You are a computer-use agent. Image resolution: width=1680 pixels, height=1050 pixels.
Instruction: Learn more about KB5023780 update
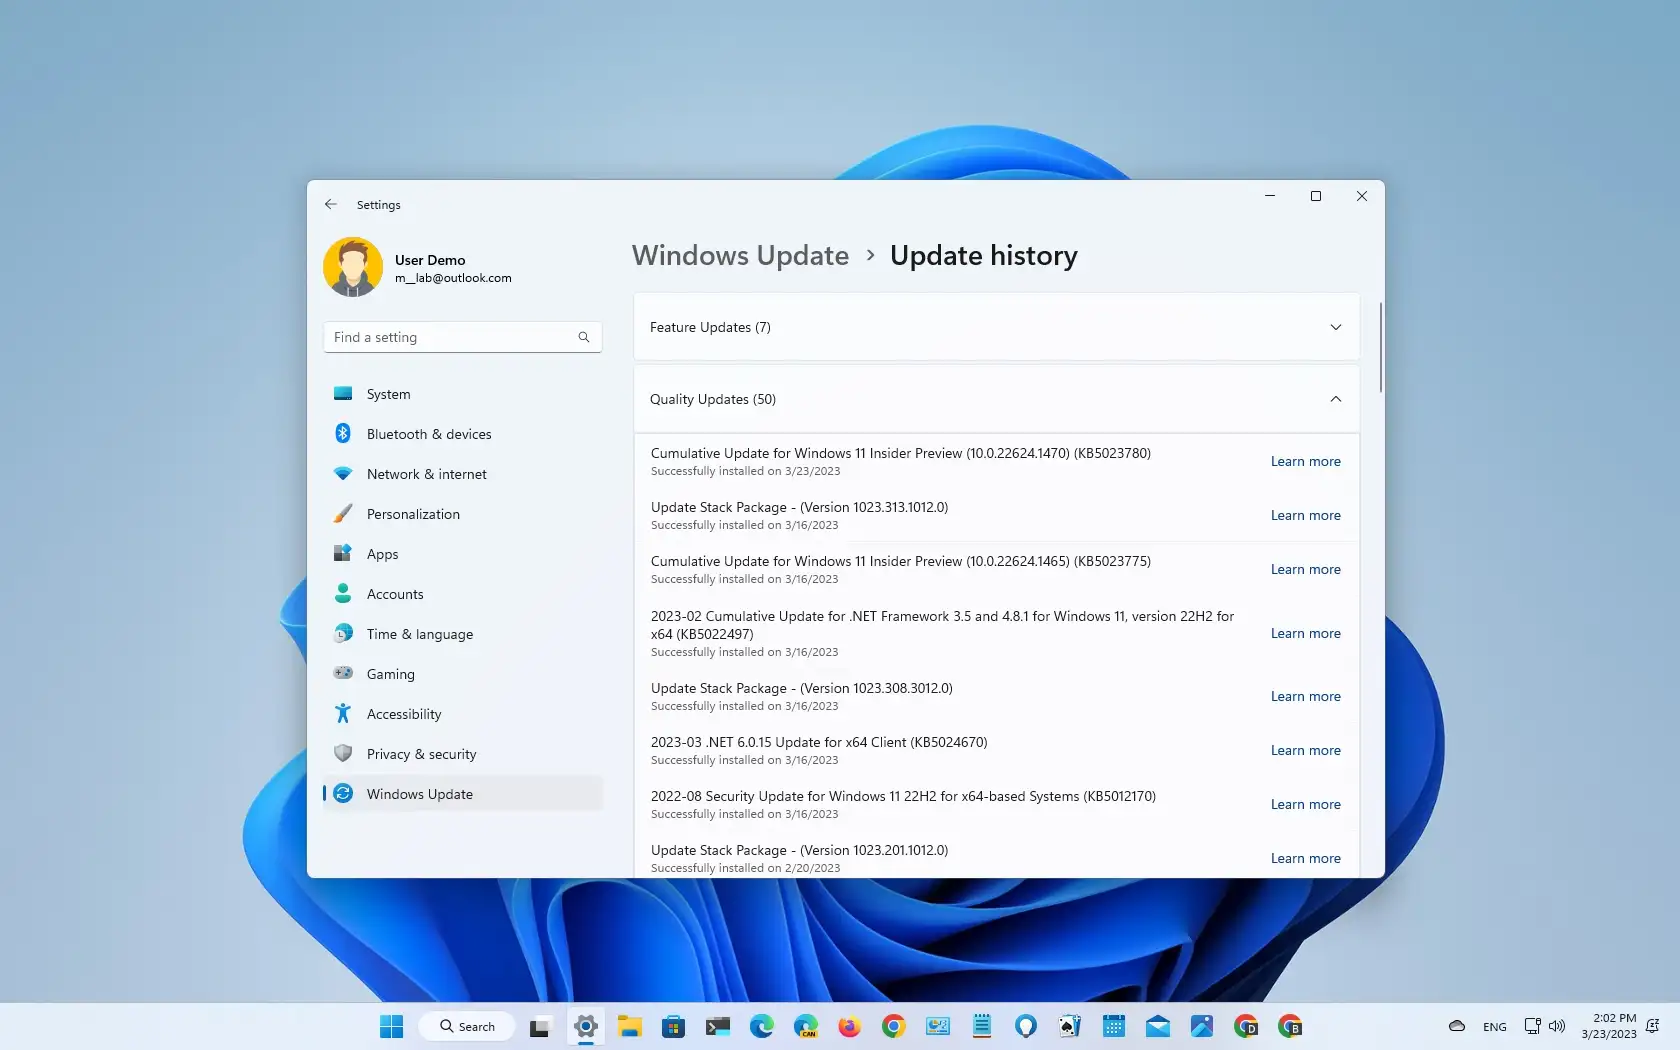click(x=1305, y=461)
